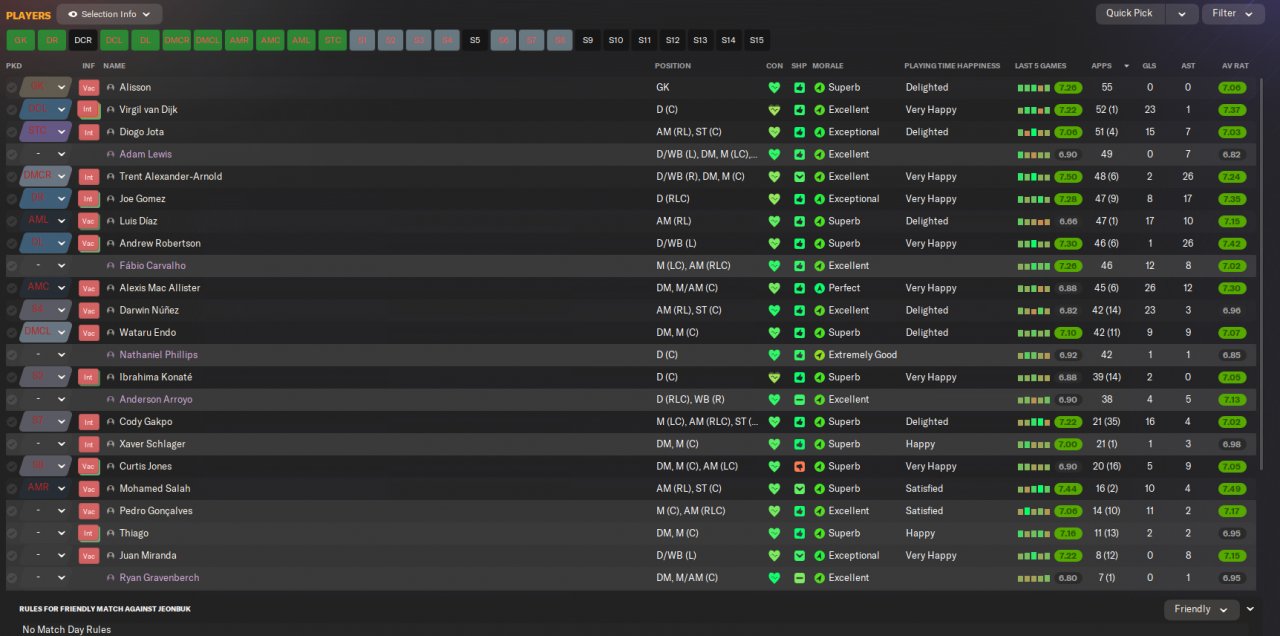Viewport: 1280px width, 636px height.
Task: Sort by the AV RAT column header
Action: coord(1235,66)
